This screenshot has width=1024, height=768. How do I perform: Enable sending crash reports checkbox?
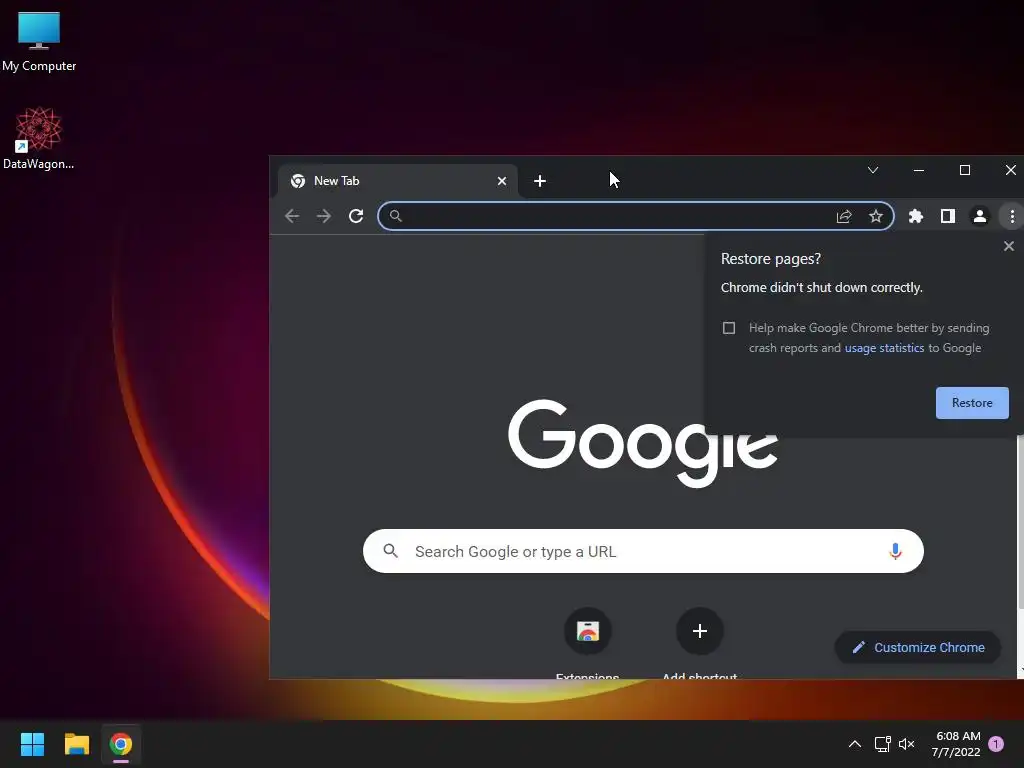[729, 328]
